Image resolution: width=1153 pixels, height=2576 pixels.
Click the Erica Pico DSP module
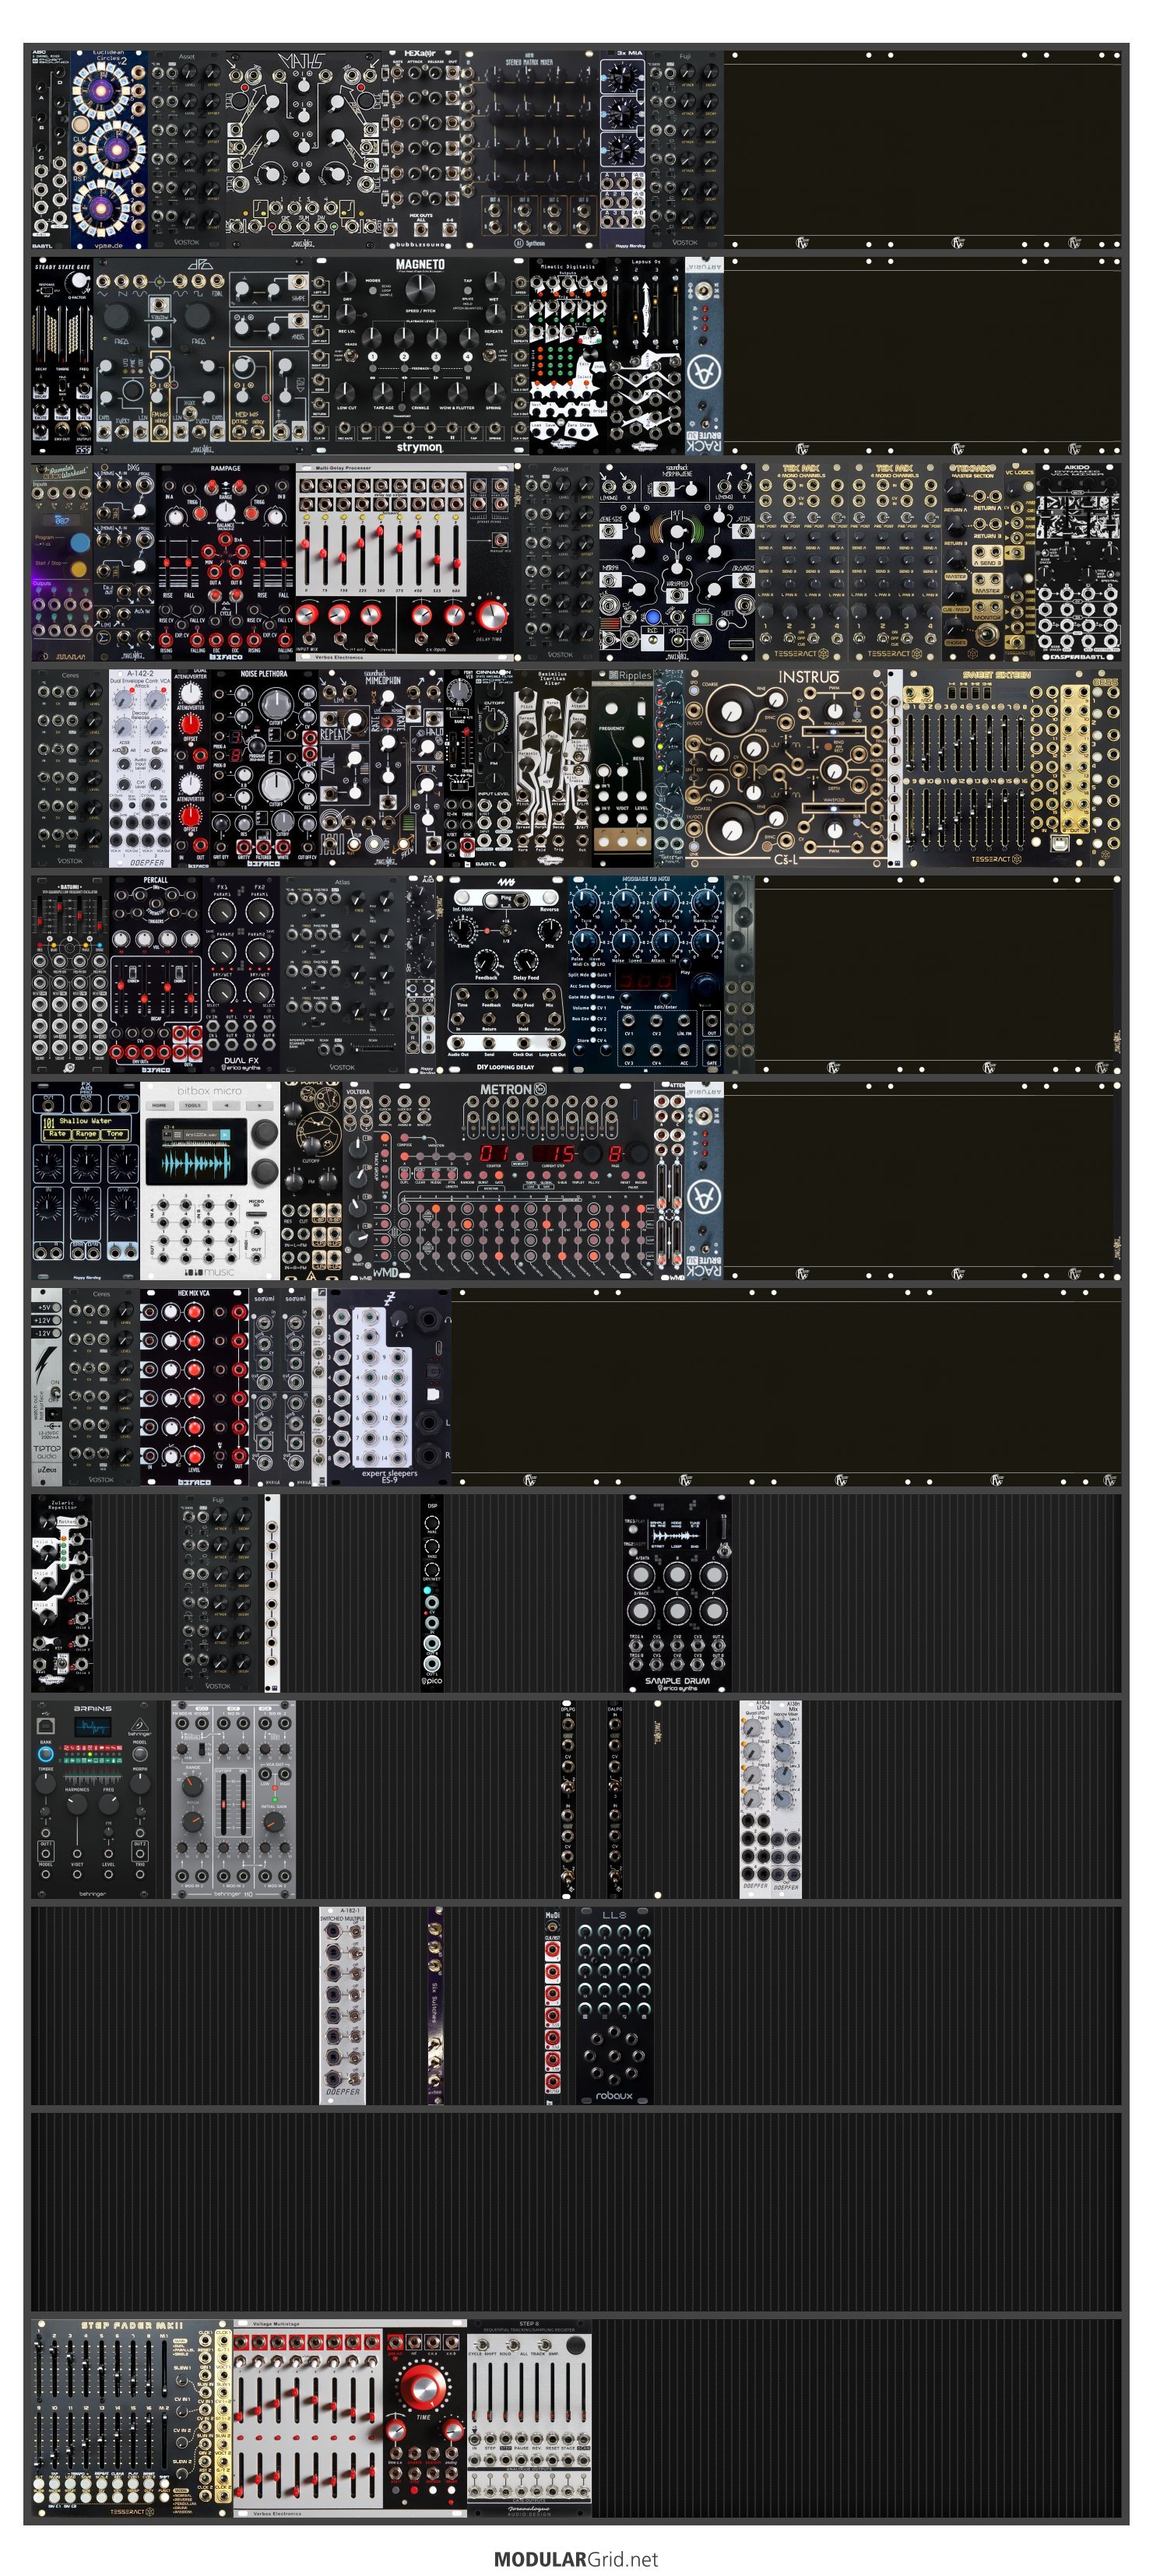[431, 1594]
